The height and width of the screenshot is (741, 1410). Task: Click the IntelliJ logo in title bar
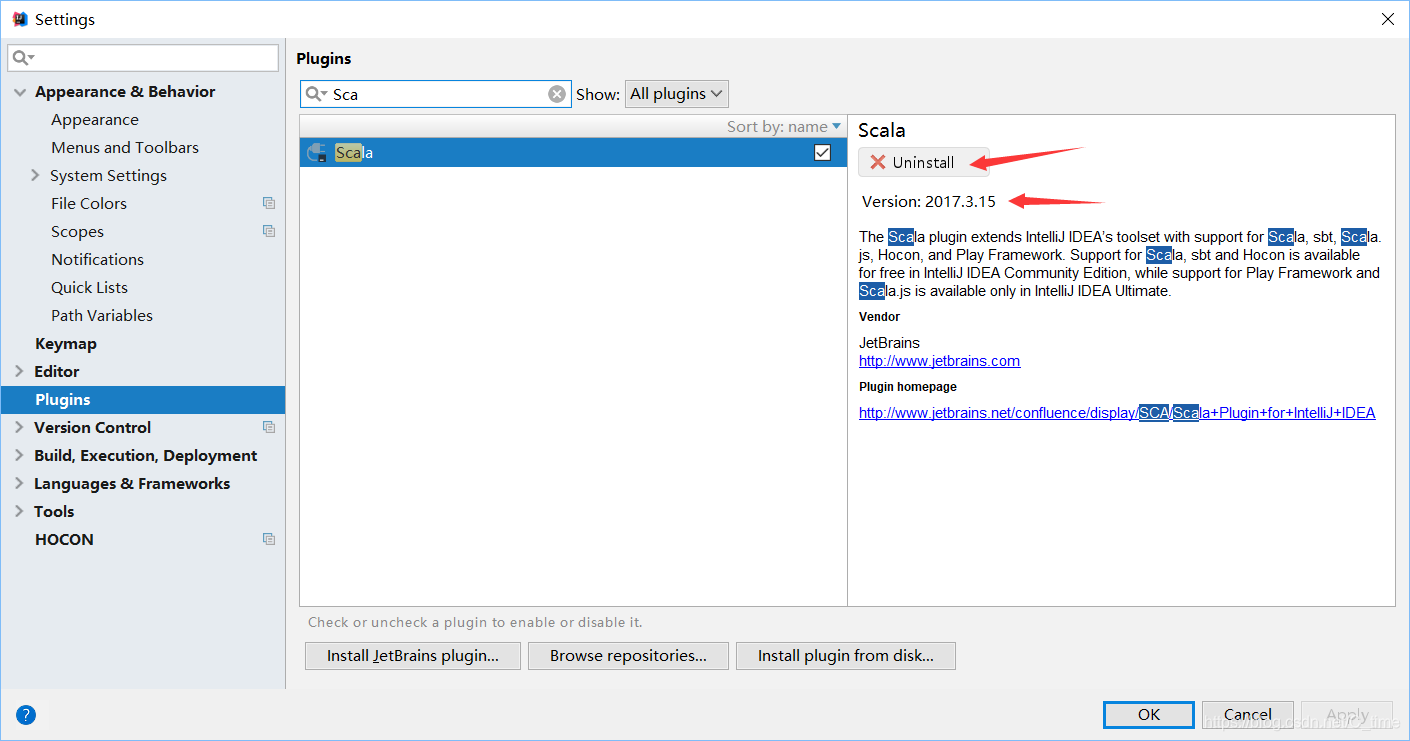point(19,19)
